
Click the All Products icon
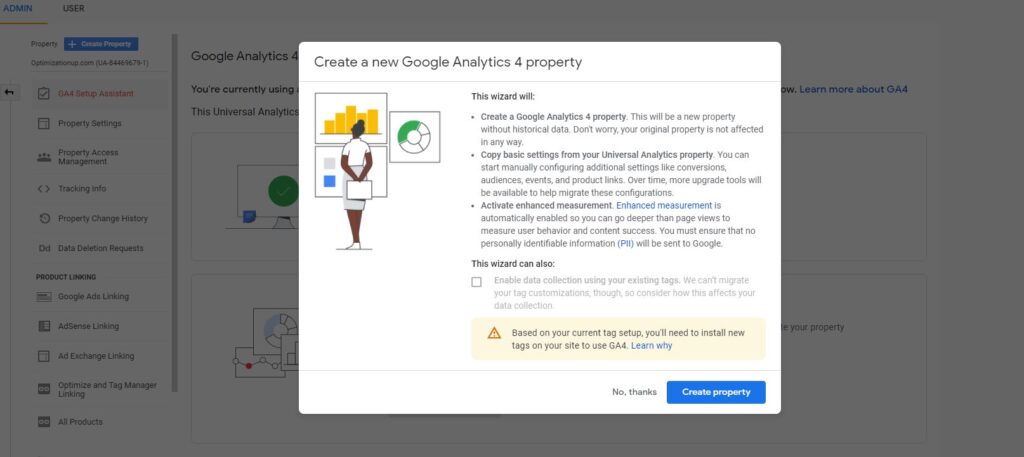[x=44, y=422]
